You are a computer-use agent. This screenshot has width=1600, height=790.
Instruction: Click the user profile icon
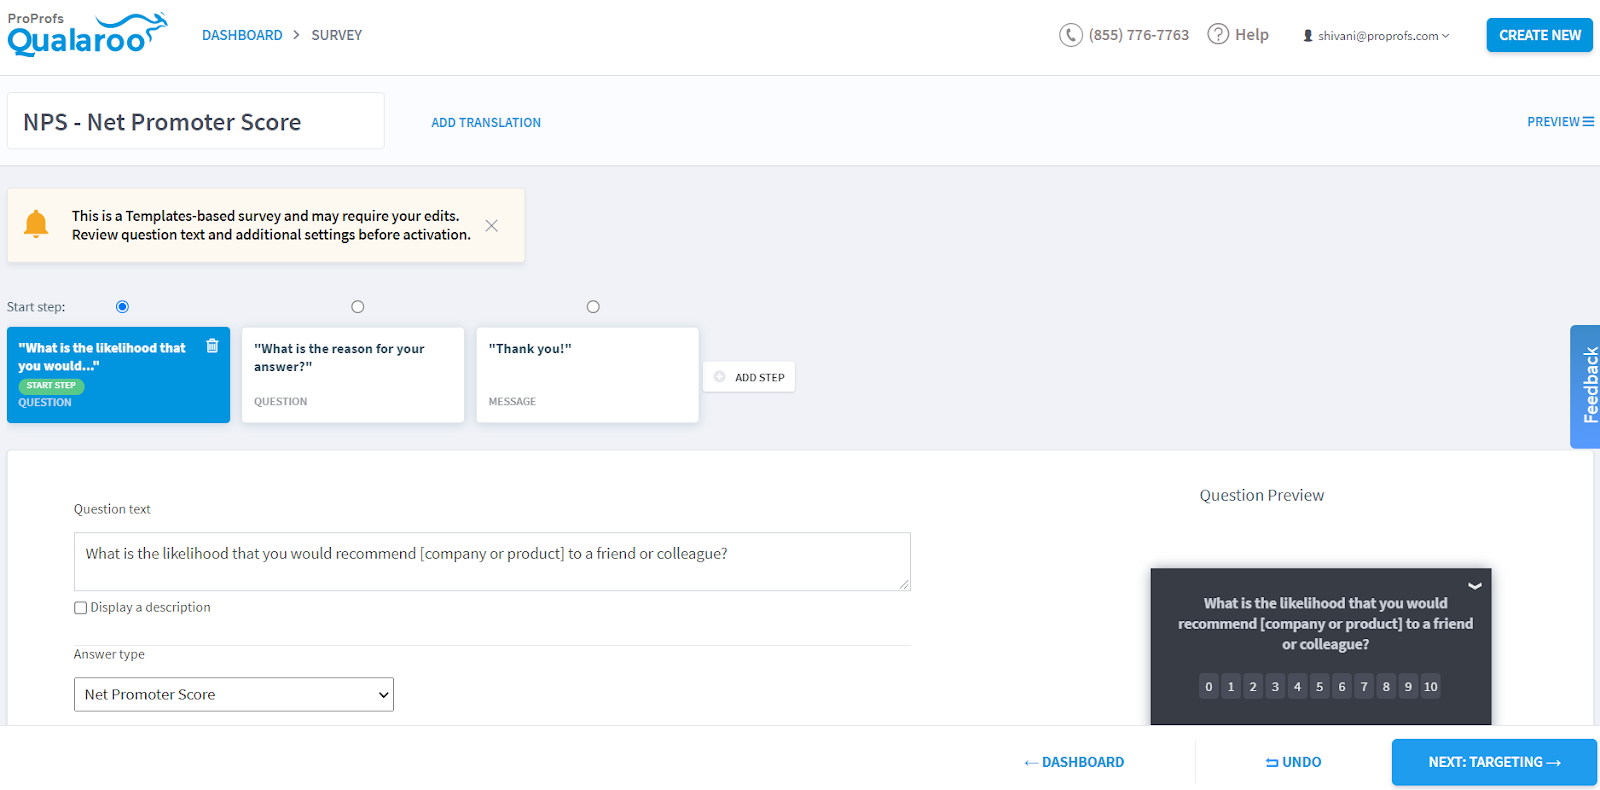click(x=1308, y=36)
